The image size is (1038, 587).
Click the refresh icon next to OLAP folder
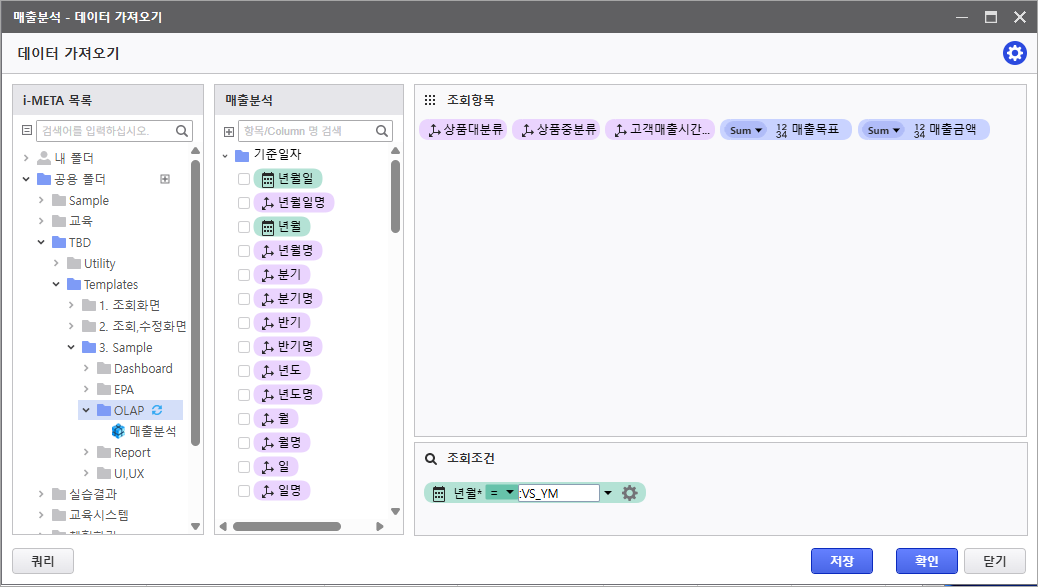pyautogui.click(x=157, y=410)
